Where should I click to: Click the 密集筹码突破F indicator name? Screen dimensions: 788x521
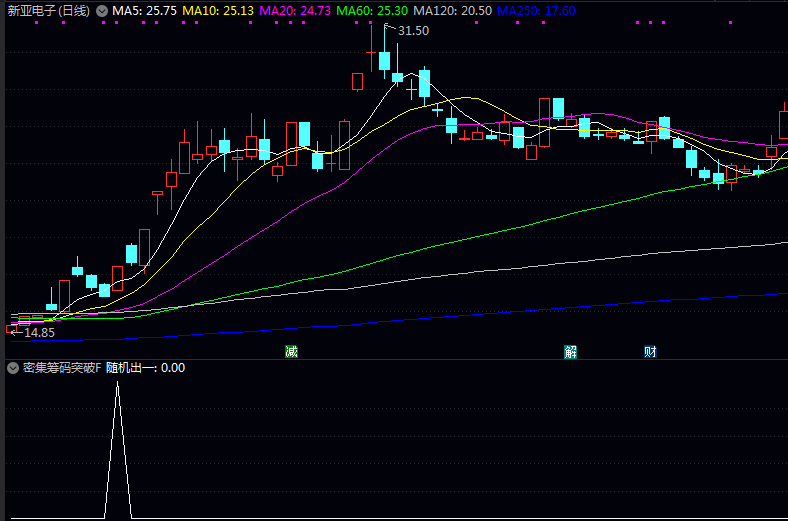pyautogui.click(x=62, y=368)
